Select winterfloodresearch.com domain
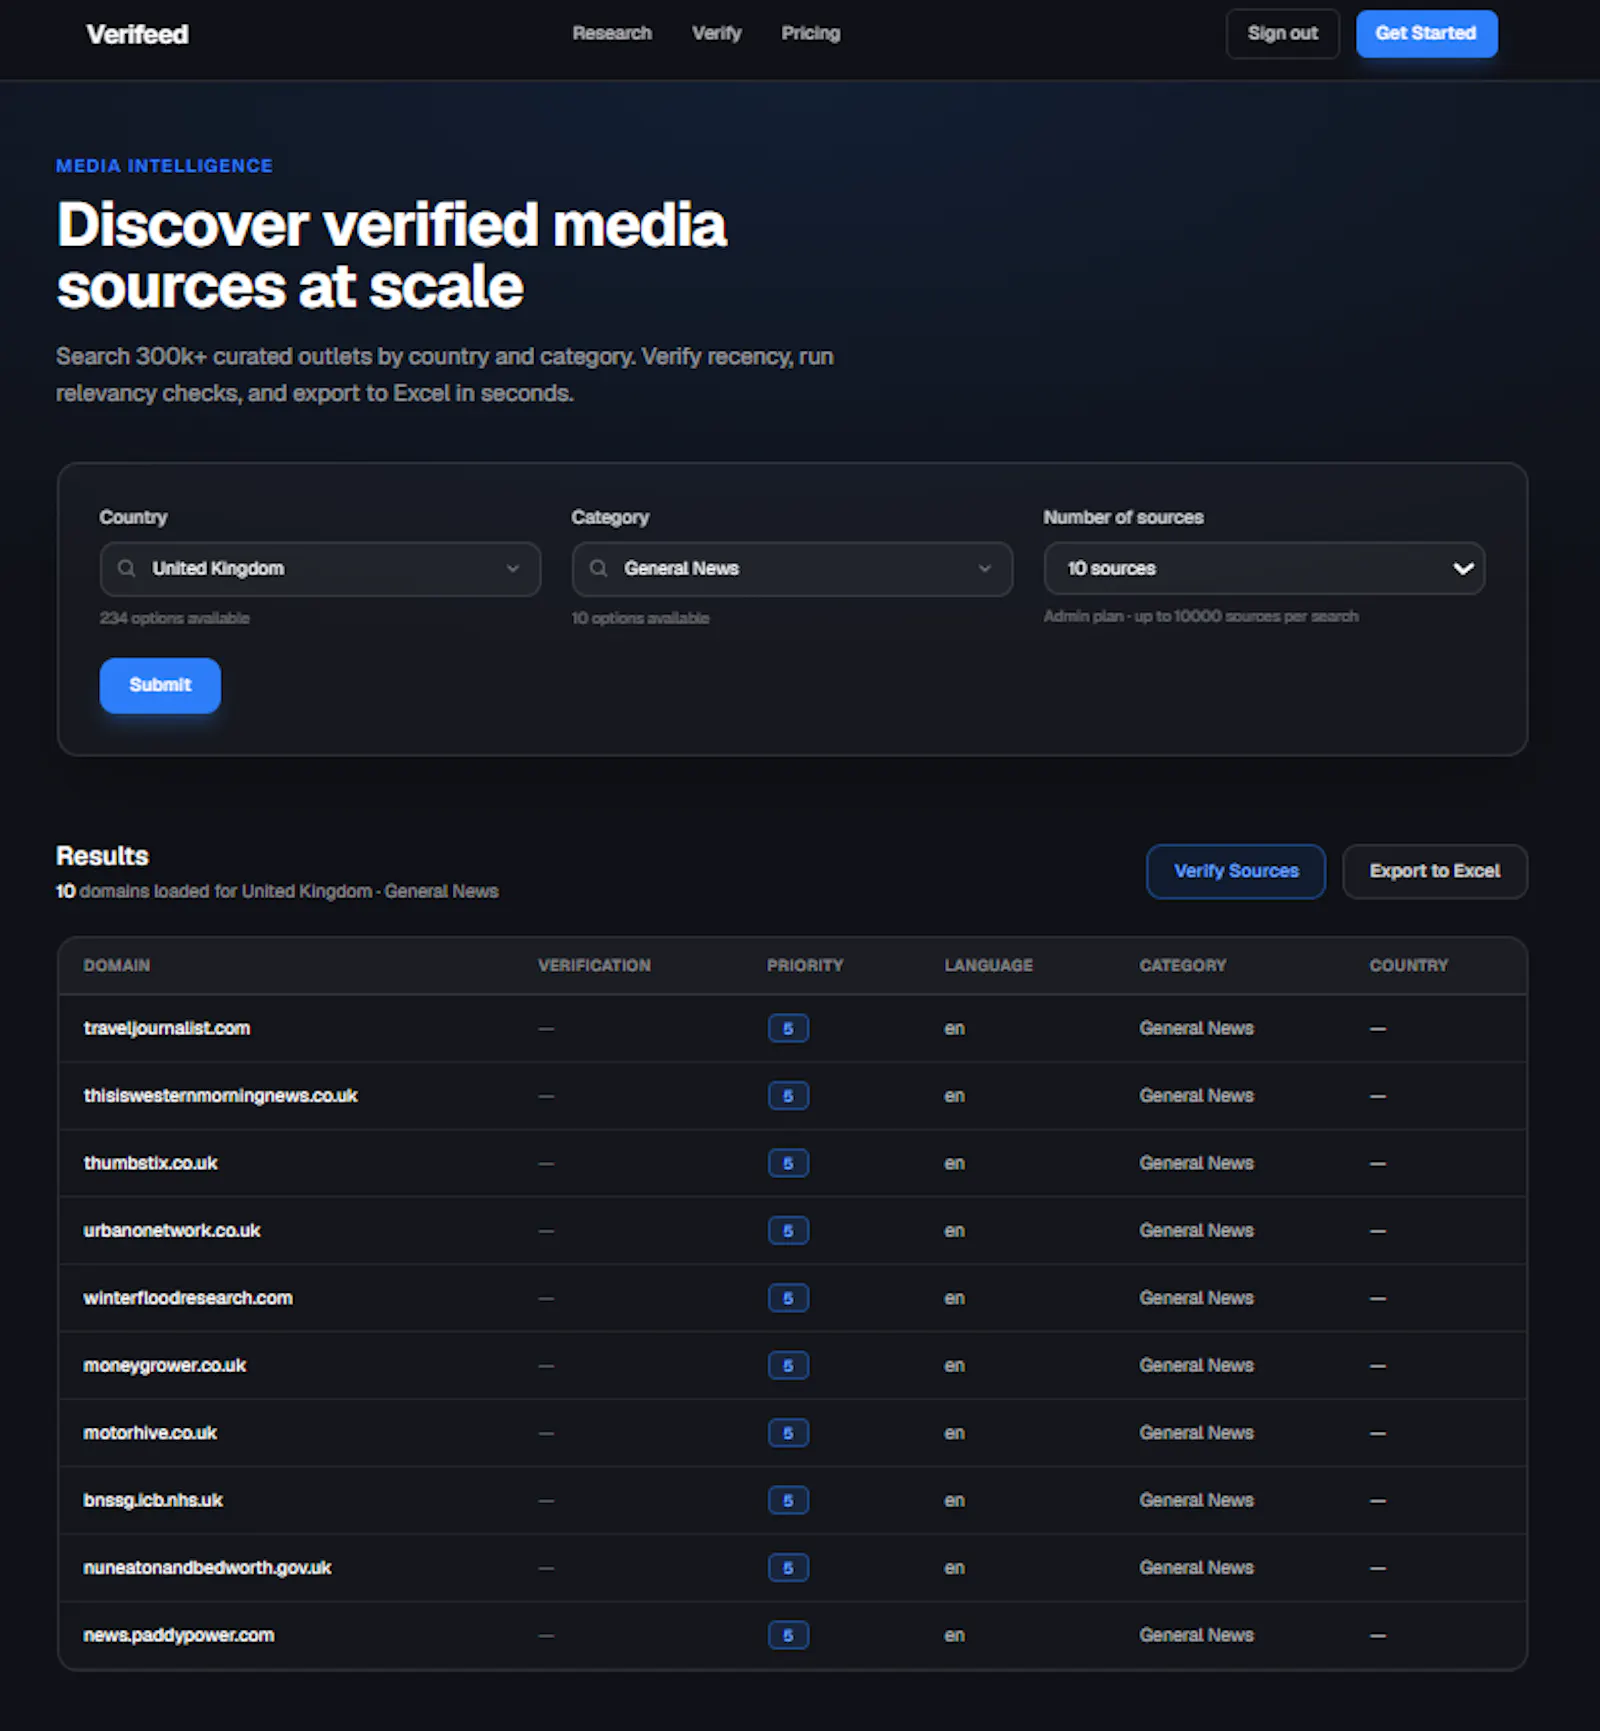 pyautogui.click(x=188, y=1298)
